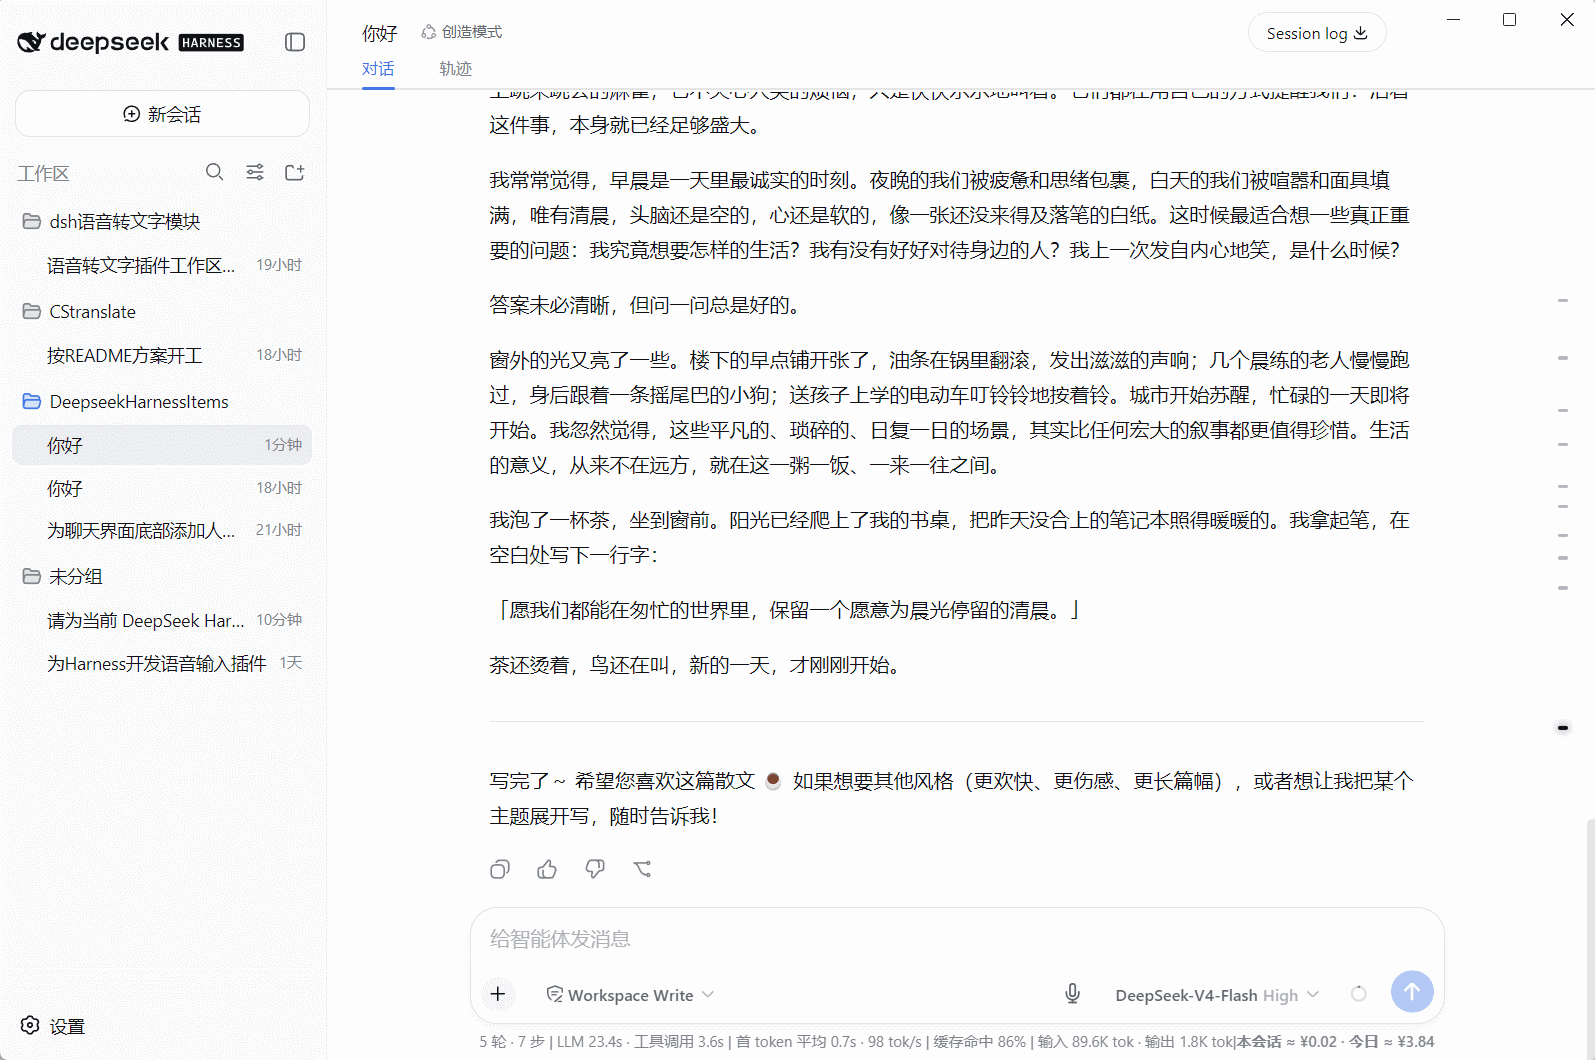Click the 今日 ≈ ¥3.84 cost text
This screenshot has height=1060, width=1595.
click(x=1391, y=1042)
